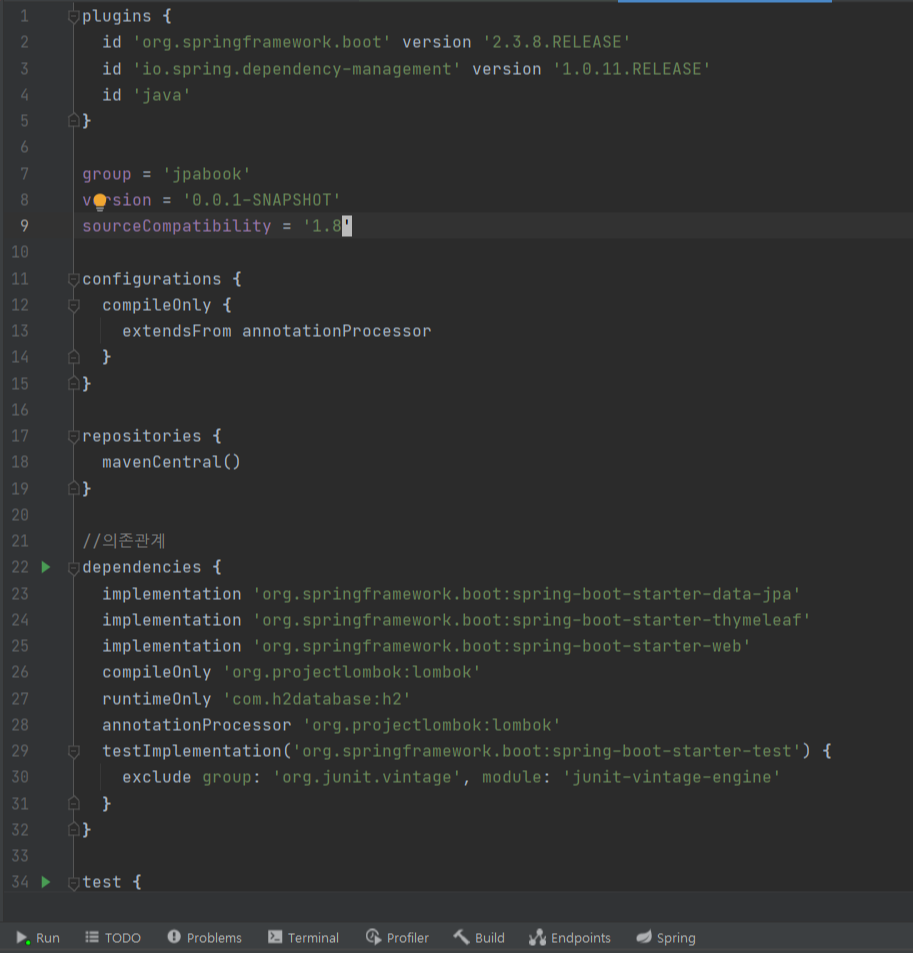Click fold end marker on line 14

(x=74, y=357)
